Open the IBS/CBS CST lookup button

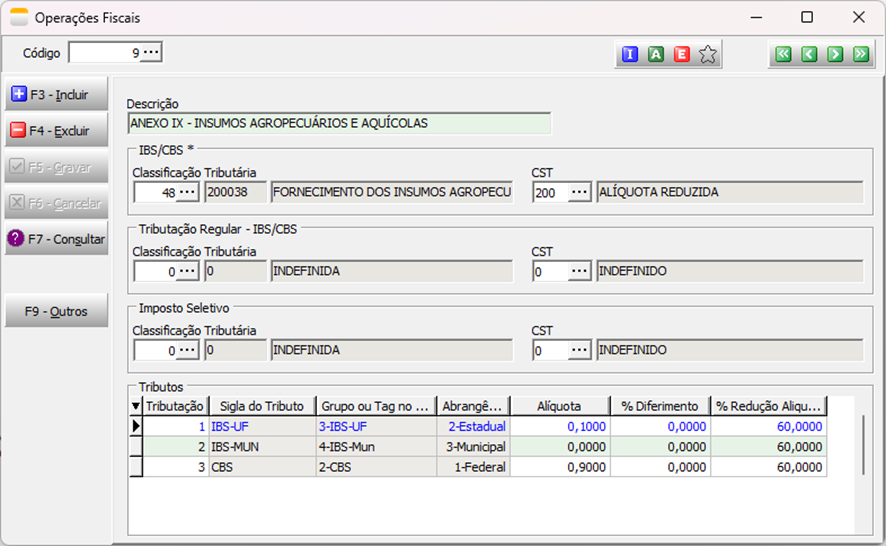coord(580,192)
